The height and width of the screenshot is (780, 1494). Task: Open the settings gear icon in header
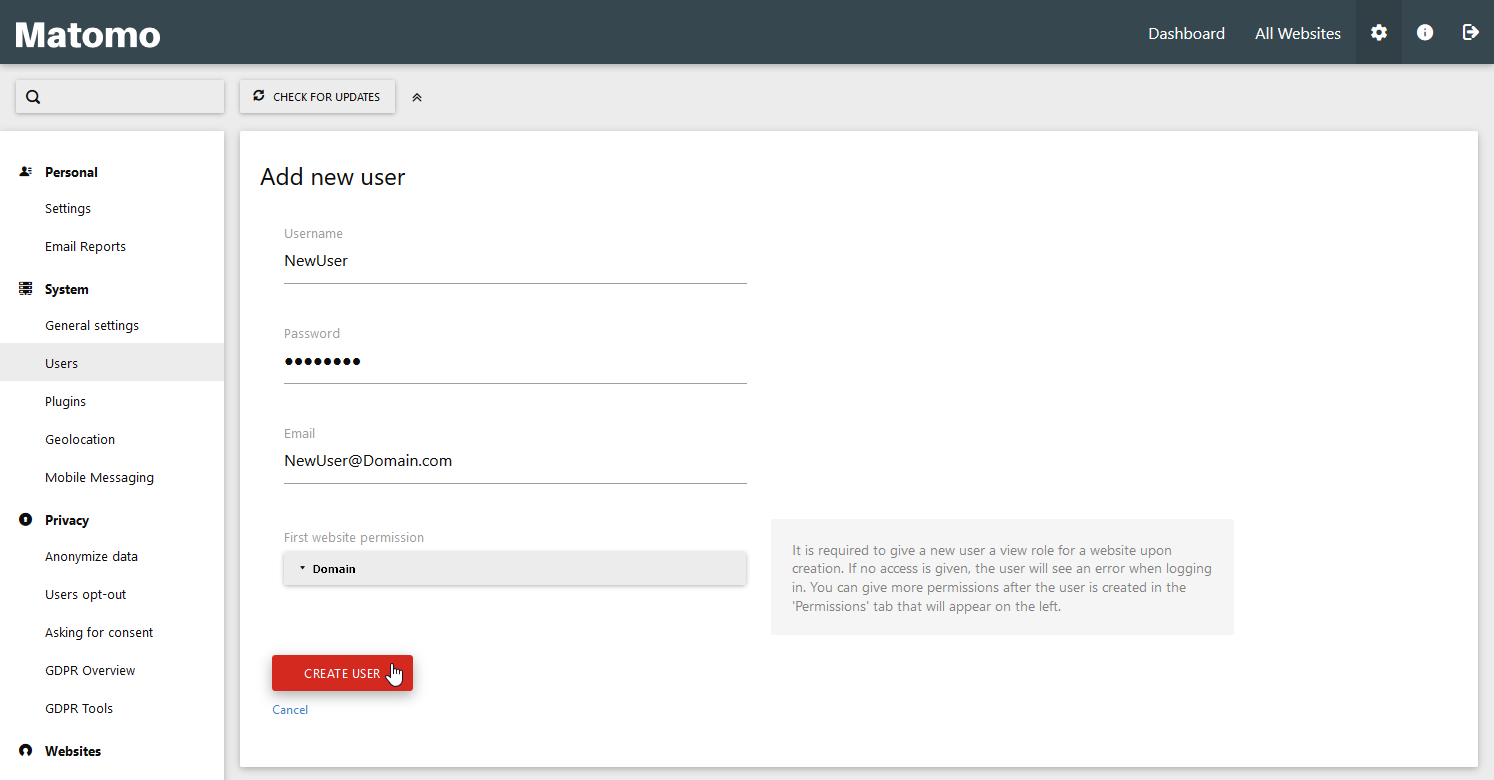[x=1378, y=33]
